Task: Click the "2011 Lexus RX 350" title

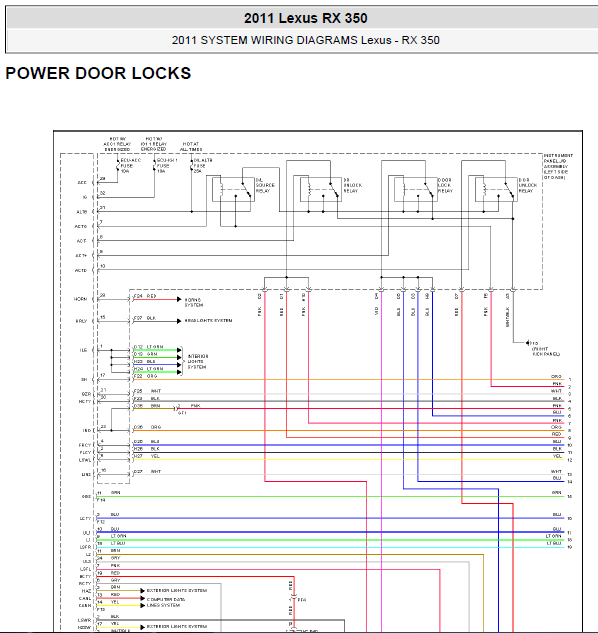Action: click(306, 18)
